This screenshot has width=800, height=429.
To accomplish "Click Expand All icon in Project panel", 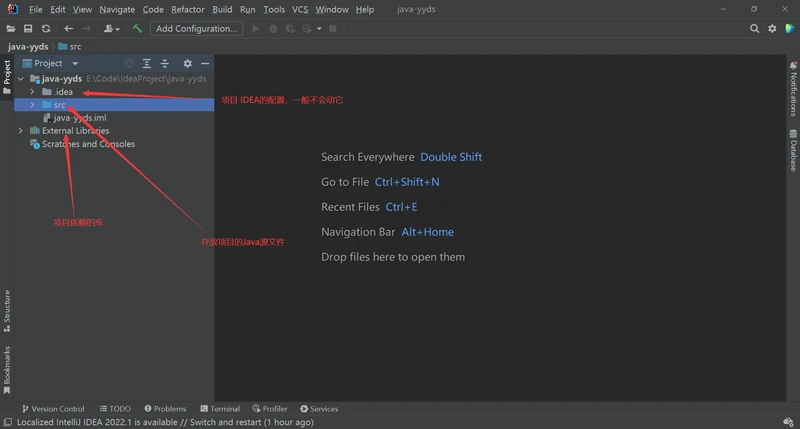I will 147,63.
